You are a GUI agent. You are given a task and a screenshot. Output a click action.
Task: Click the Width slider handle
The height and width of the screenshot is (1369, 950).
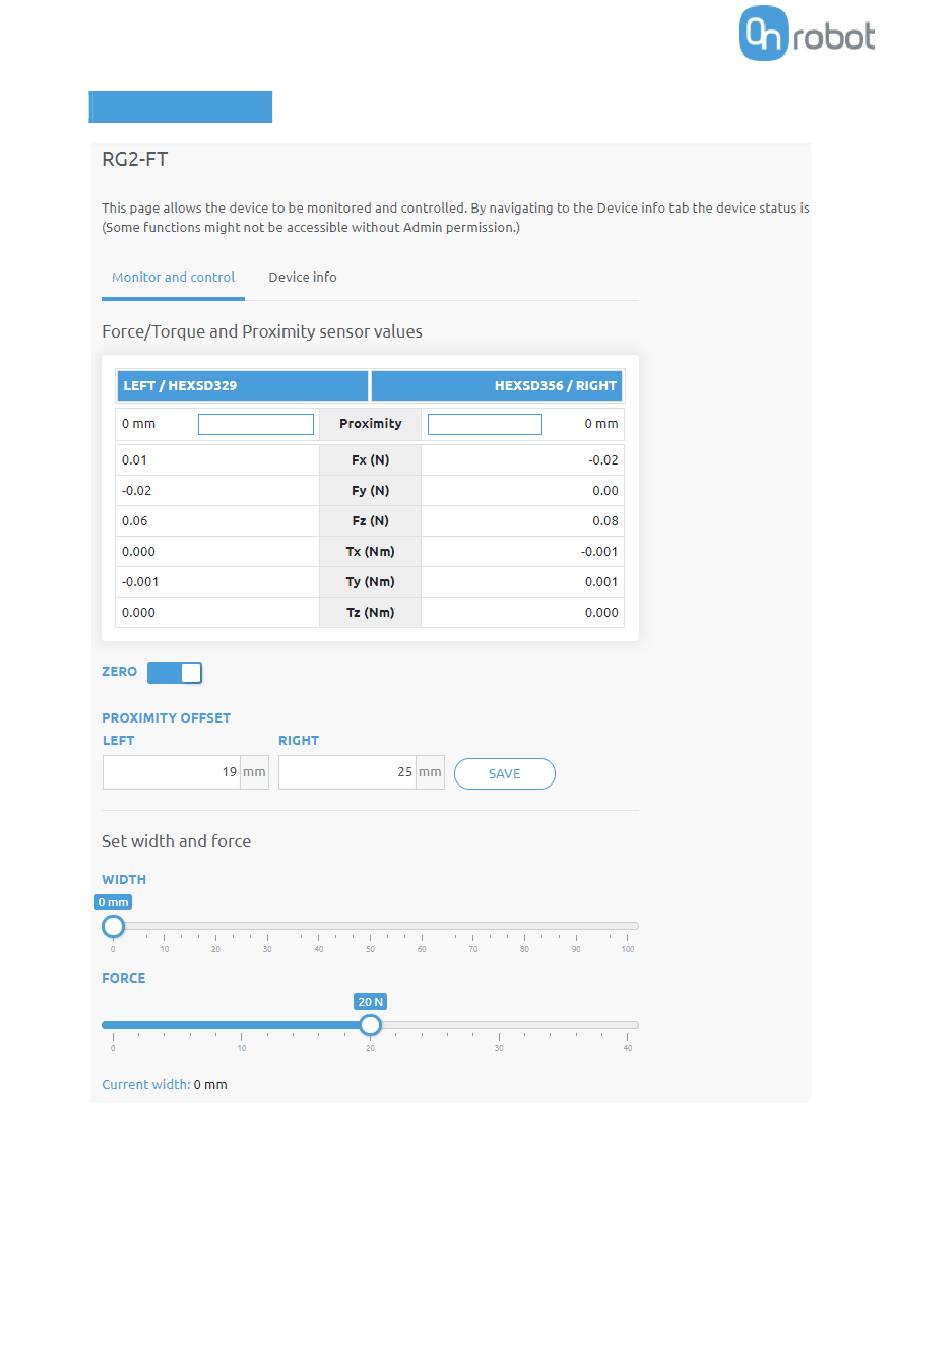pos(113,926)
